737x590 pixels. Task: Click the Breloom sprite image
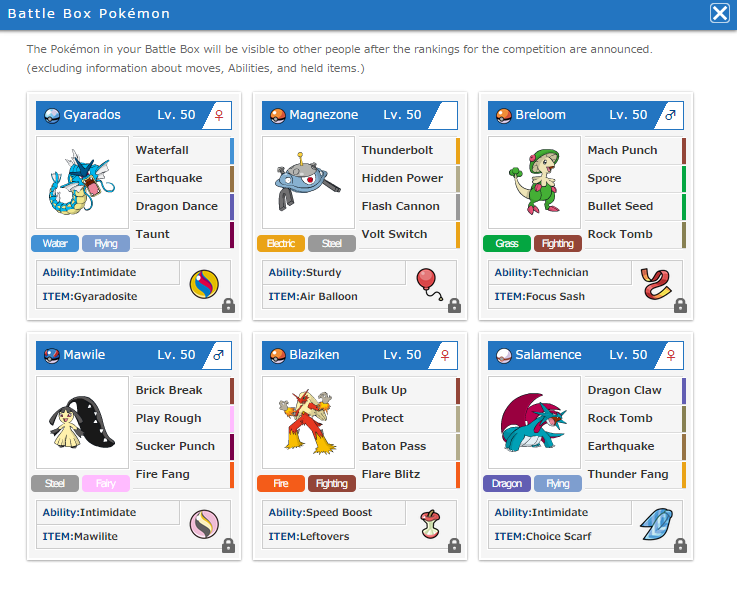coord(534,182)
